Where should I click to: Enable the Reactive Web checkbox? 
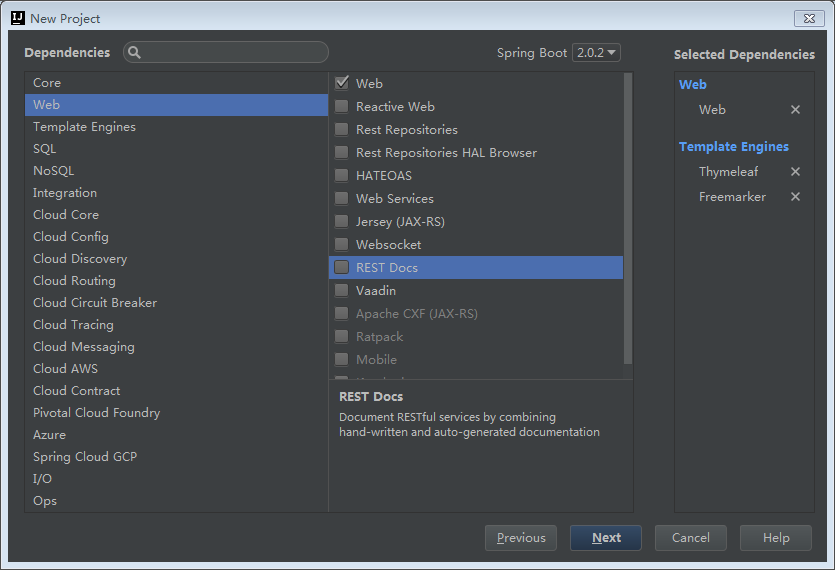341,107
